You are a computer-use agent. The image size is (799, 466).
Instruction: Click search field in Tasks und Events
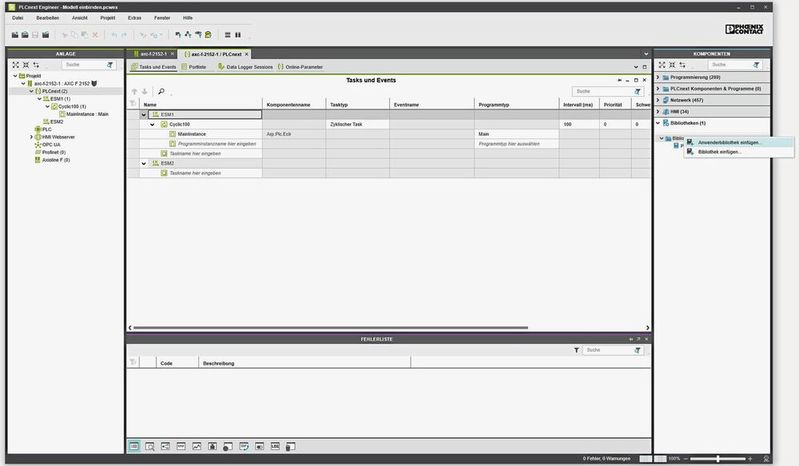pos(601,91)
